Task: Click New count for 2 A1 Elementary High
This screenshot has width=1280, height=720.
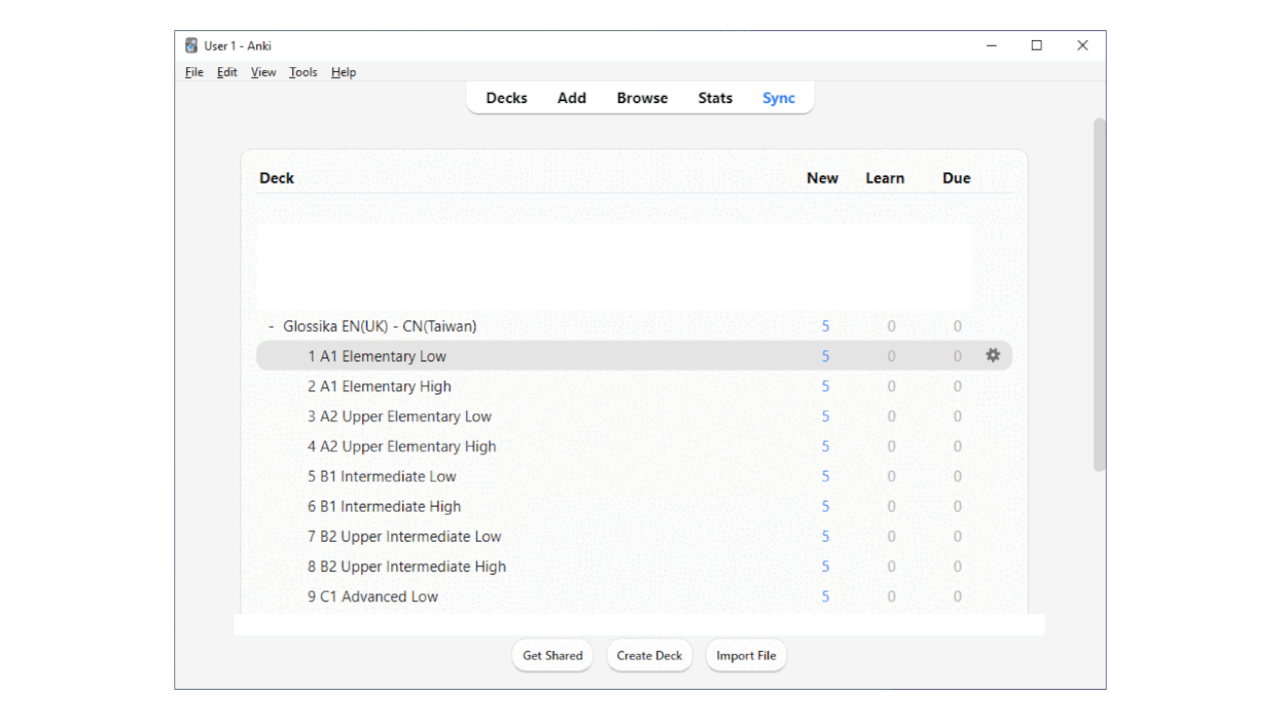Action: click(825, 386)
